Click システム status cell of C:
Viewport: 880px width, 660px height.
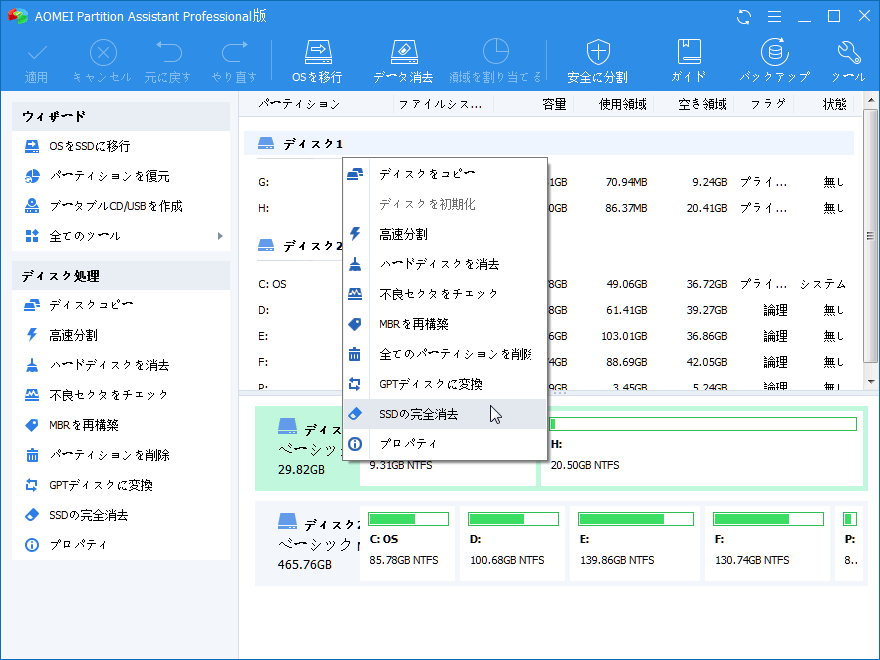822,284
